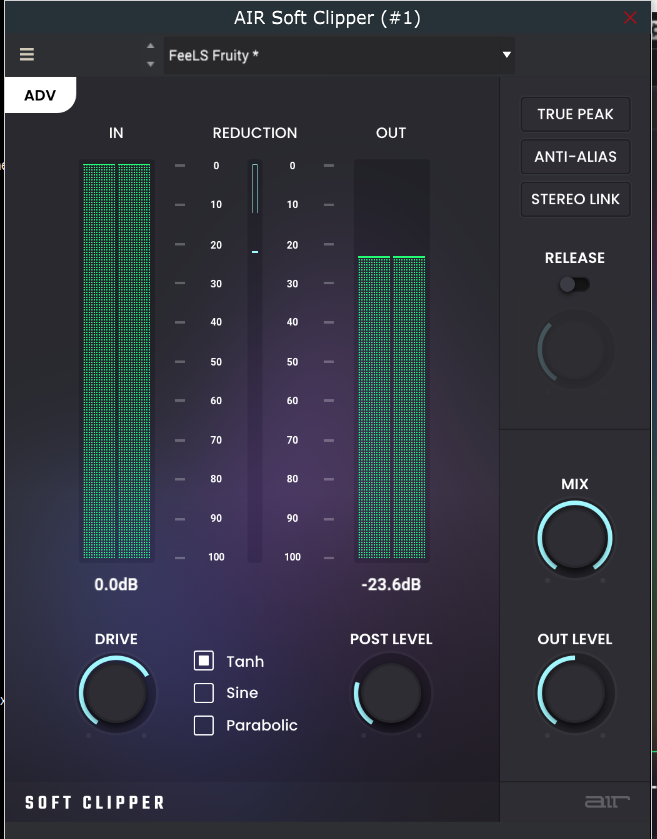The width and height of the screenshot is (657, 839).
Task: Click the REDUCTION heading label
Action: tap(255, 133)
